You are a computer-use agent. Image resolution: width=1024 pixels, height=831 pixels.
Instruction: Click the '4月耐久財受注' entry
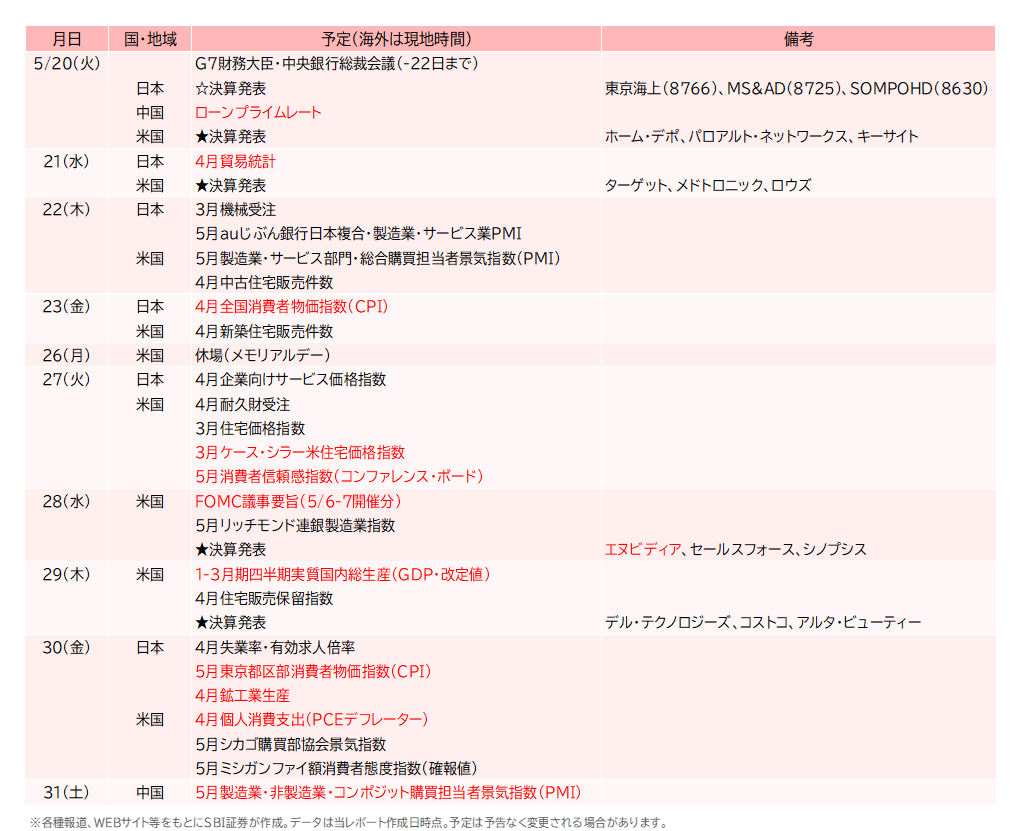[x=242, y=405]
